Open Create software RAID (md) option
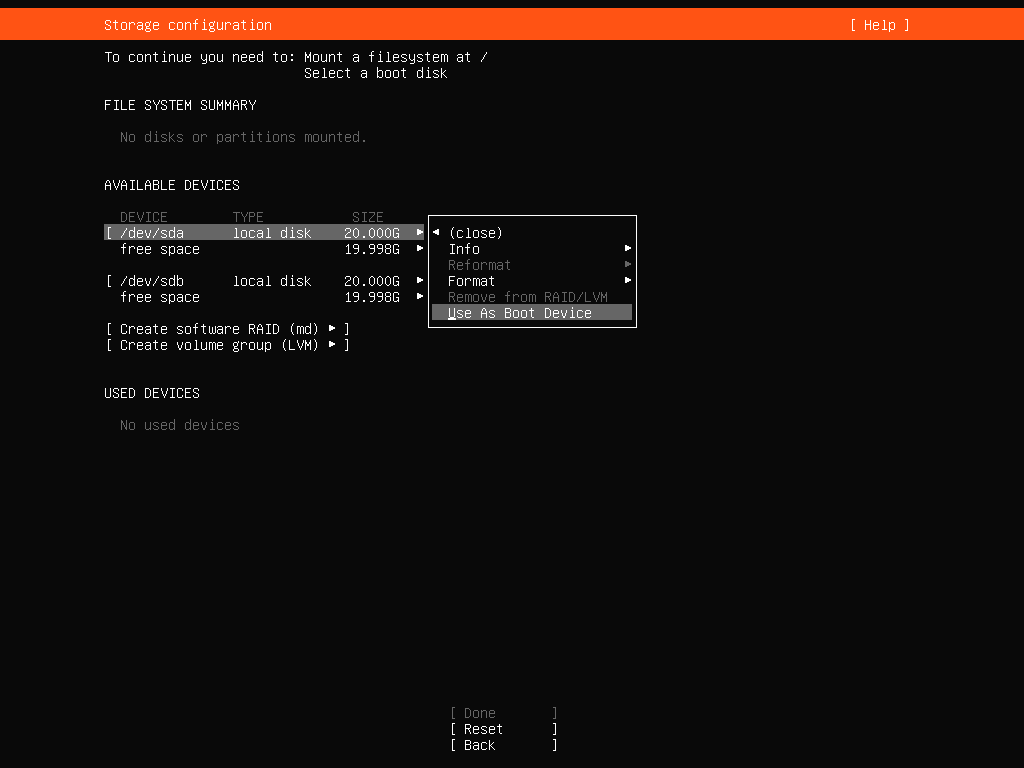Image resolution: width=1024 pixels, height=768 pixels. pos(227,329)
